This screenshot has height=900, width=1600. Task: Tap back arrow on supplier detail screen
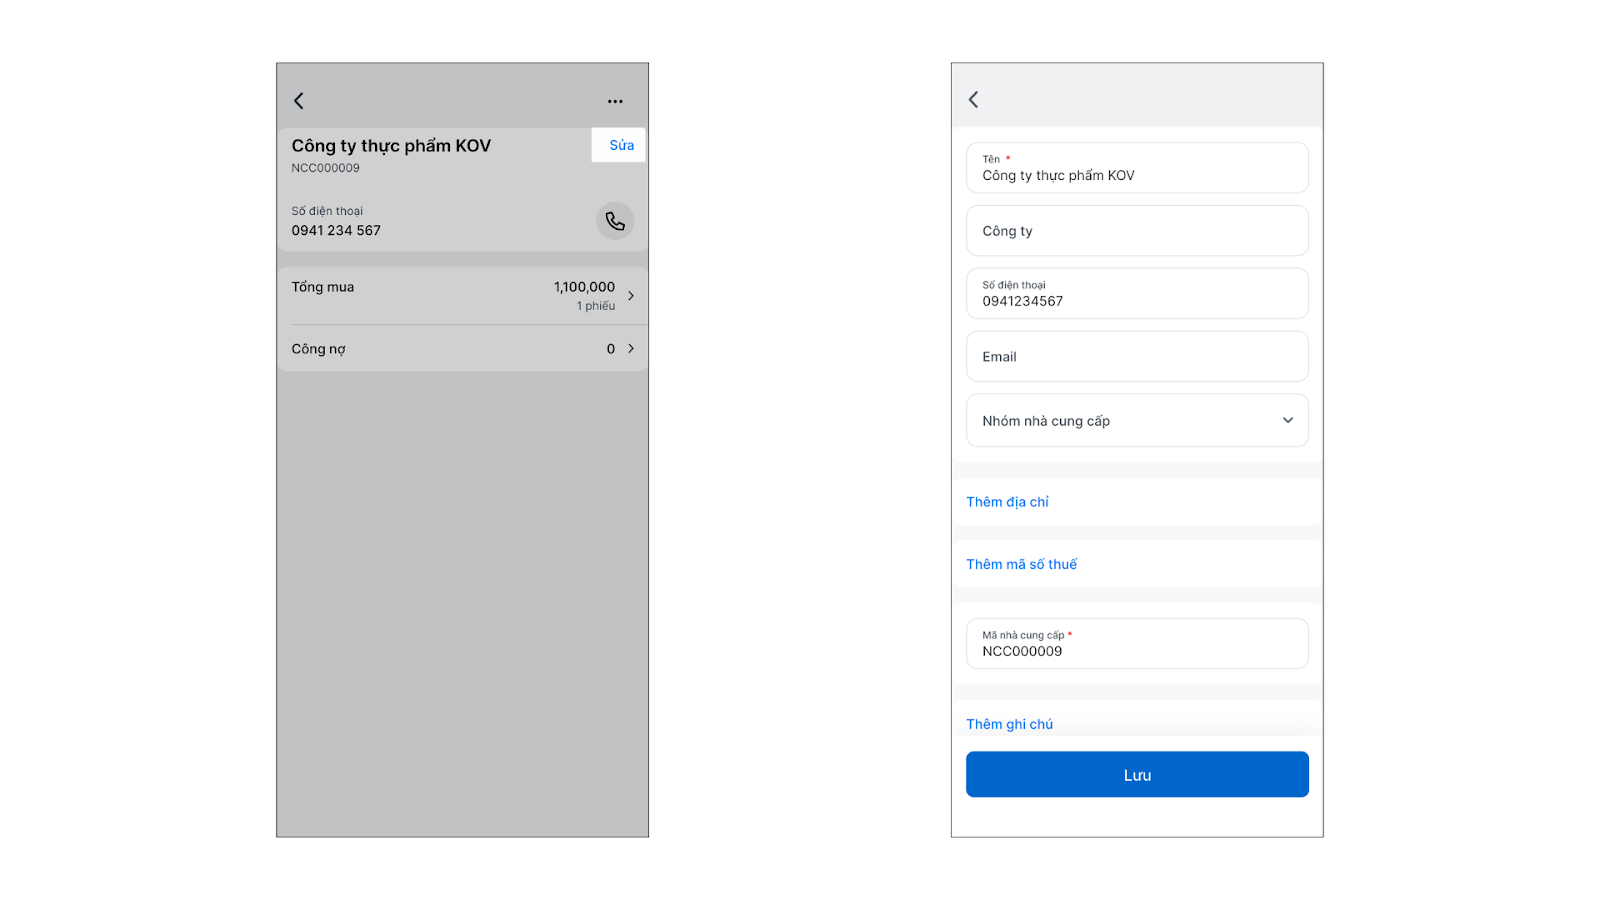[x=299, y=101]
